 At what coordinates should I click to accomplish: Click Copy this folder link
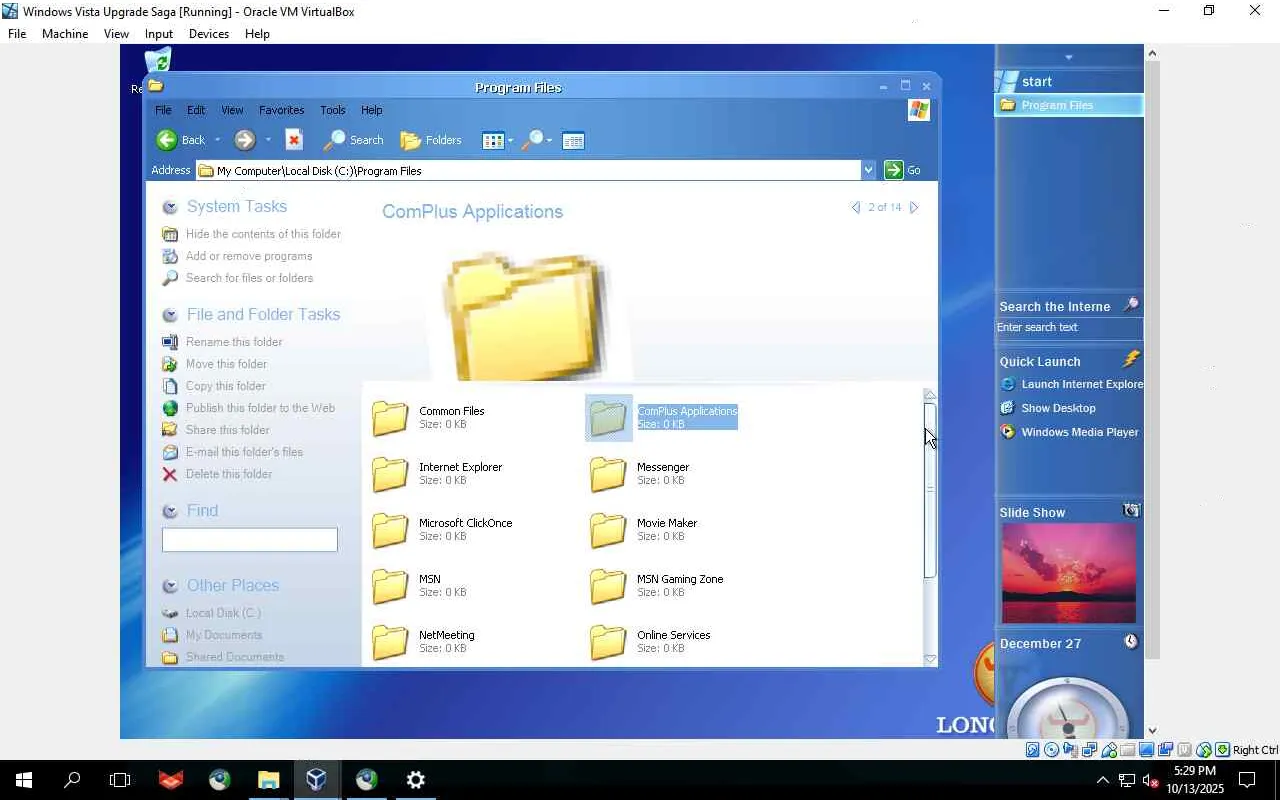(x=226, y=386)
